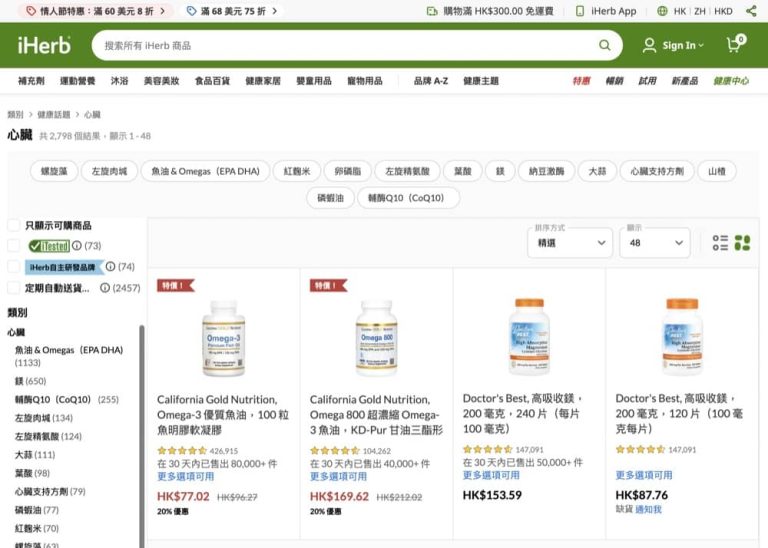This screenshot has width=768, height=548.
Task: Click the search magnifier icon
Action: point(604,45)
